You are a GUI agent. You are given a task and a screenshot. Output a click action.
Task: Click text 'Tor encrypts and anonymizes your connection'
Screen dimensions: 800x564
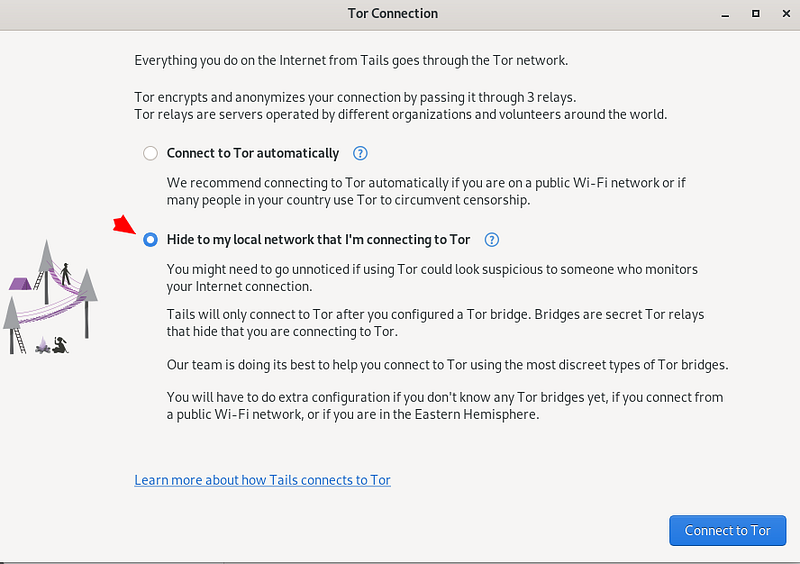point(267,97)
